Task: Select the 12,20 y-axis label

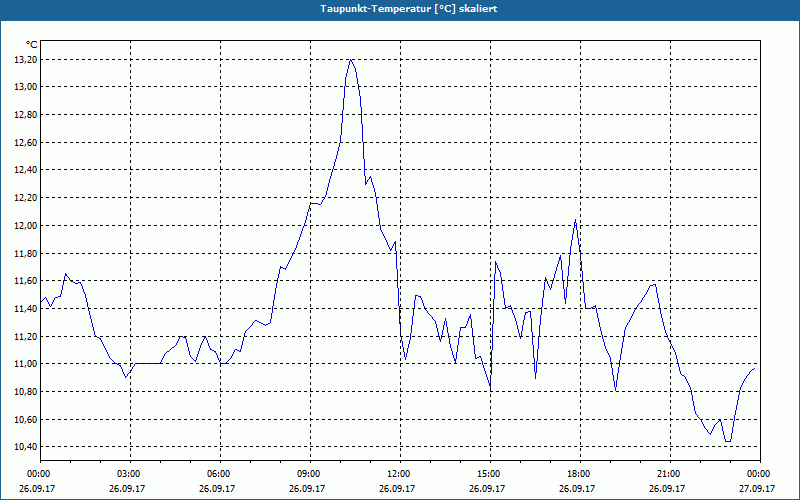Action: [27, 198]
